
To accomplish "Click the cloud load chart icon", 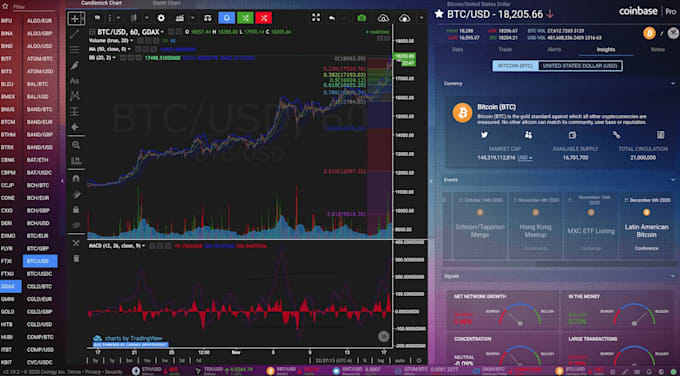I will click(x=404, y=18).
